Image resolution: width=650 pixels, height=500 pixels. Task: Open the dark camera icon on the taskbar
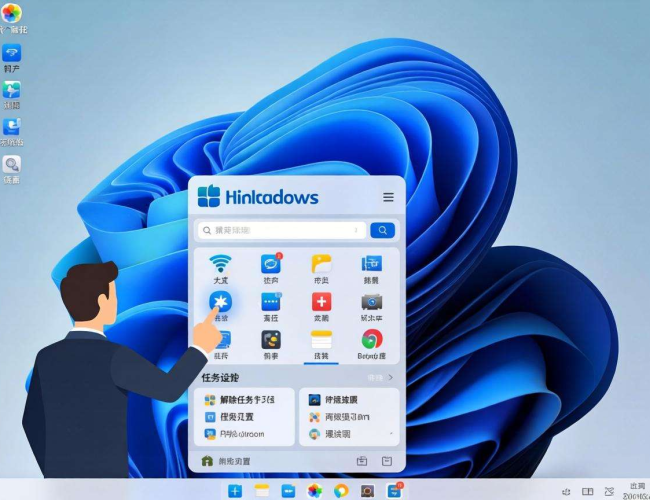368,491
